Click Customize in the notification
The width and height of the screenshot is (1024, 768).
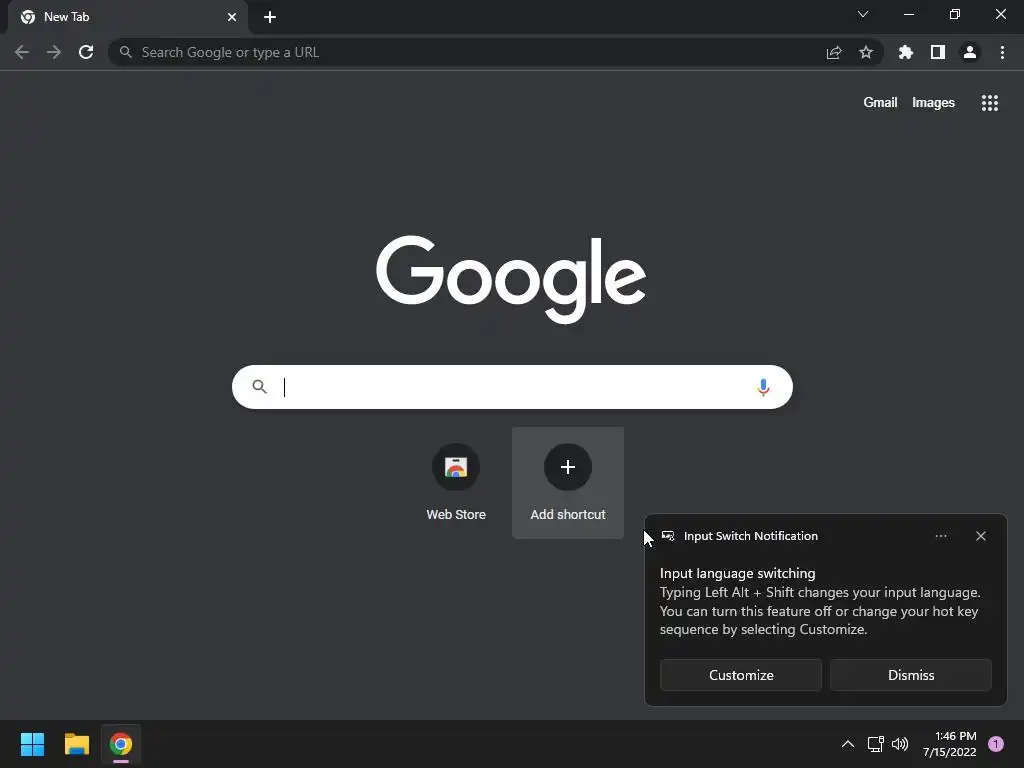(x=741, y=675)
